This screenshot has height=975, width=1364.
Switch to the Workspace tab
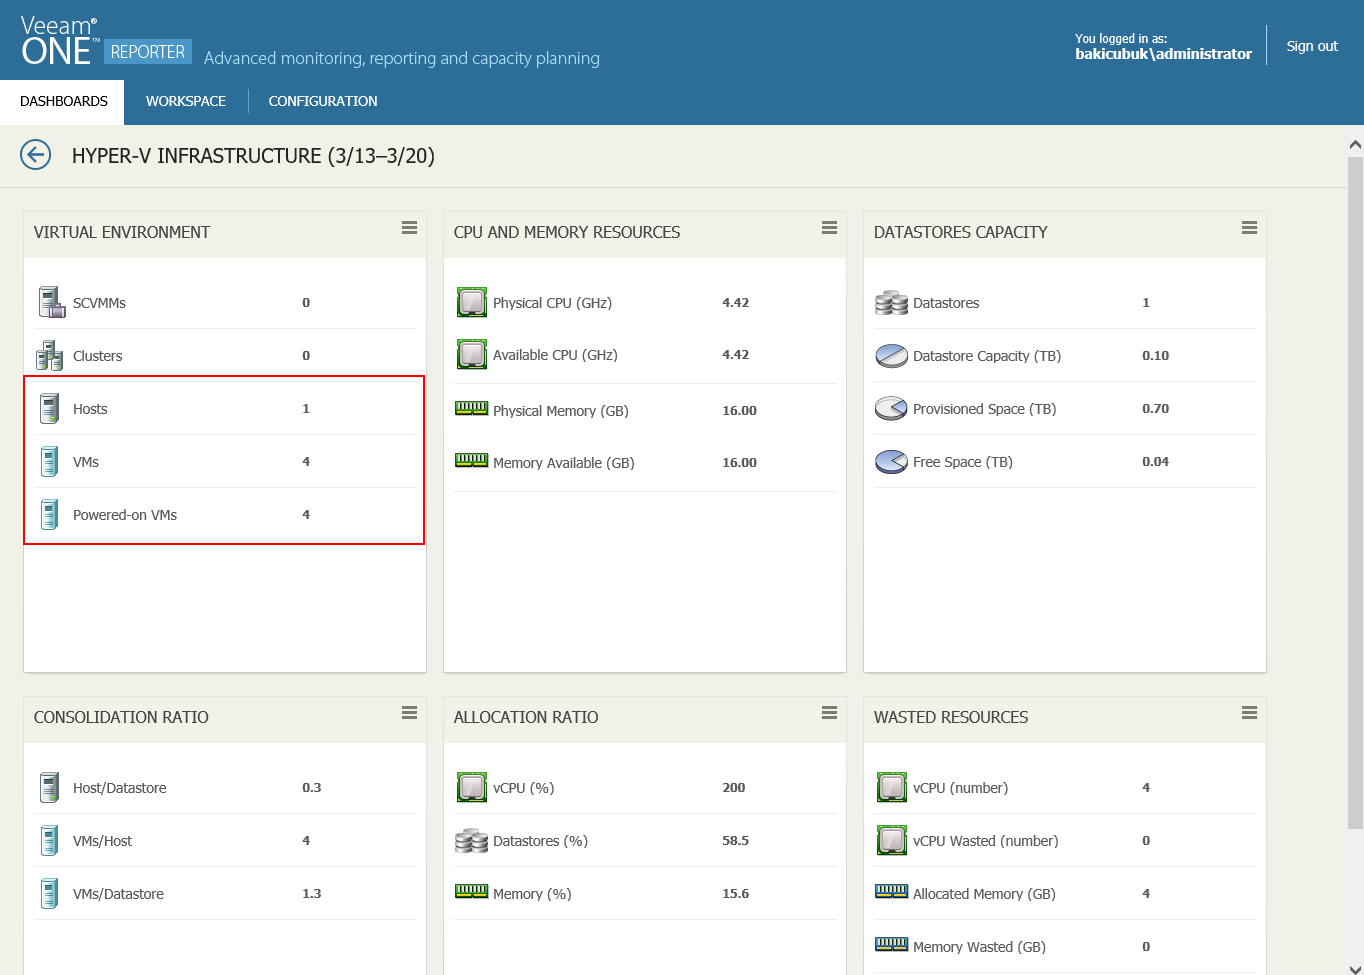pyautogui.click(x=186, y=101)
